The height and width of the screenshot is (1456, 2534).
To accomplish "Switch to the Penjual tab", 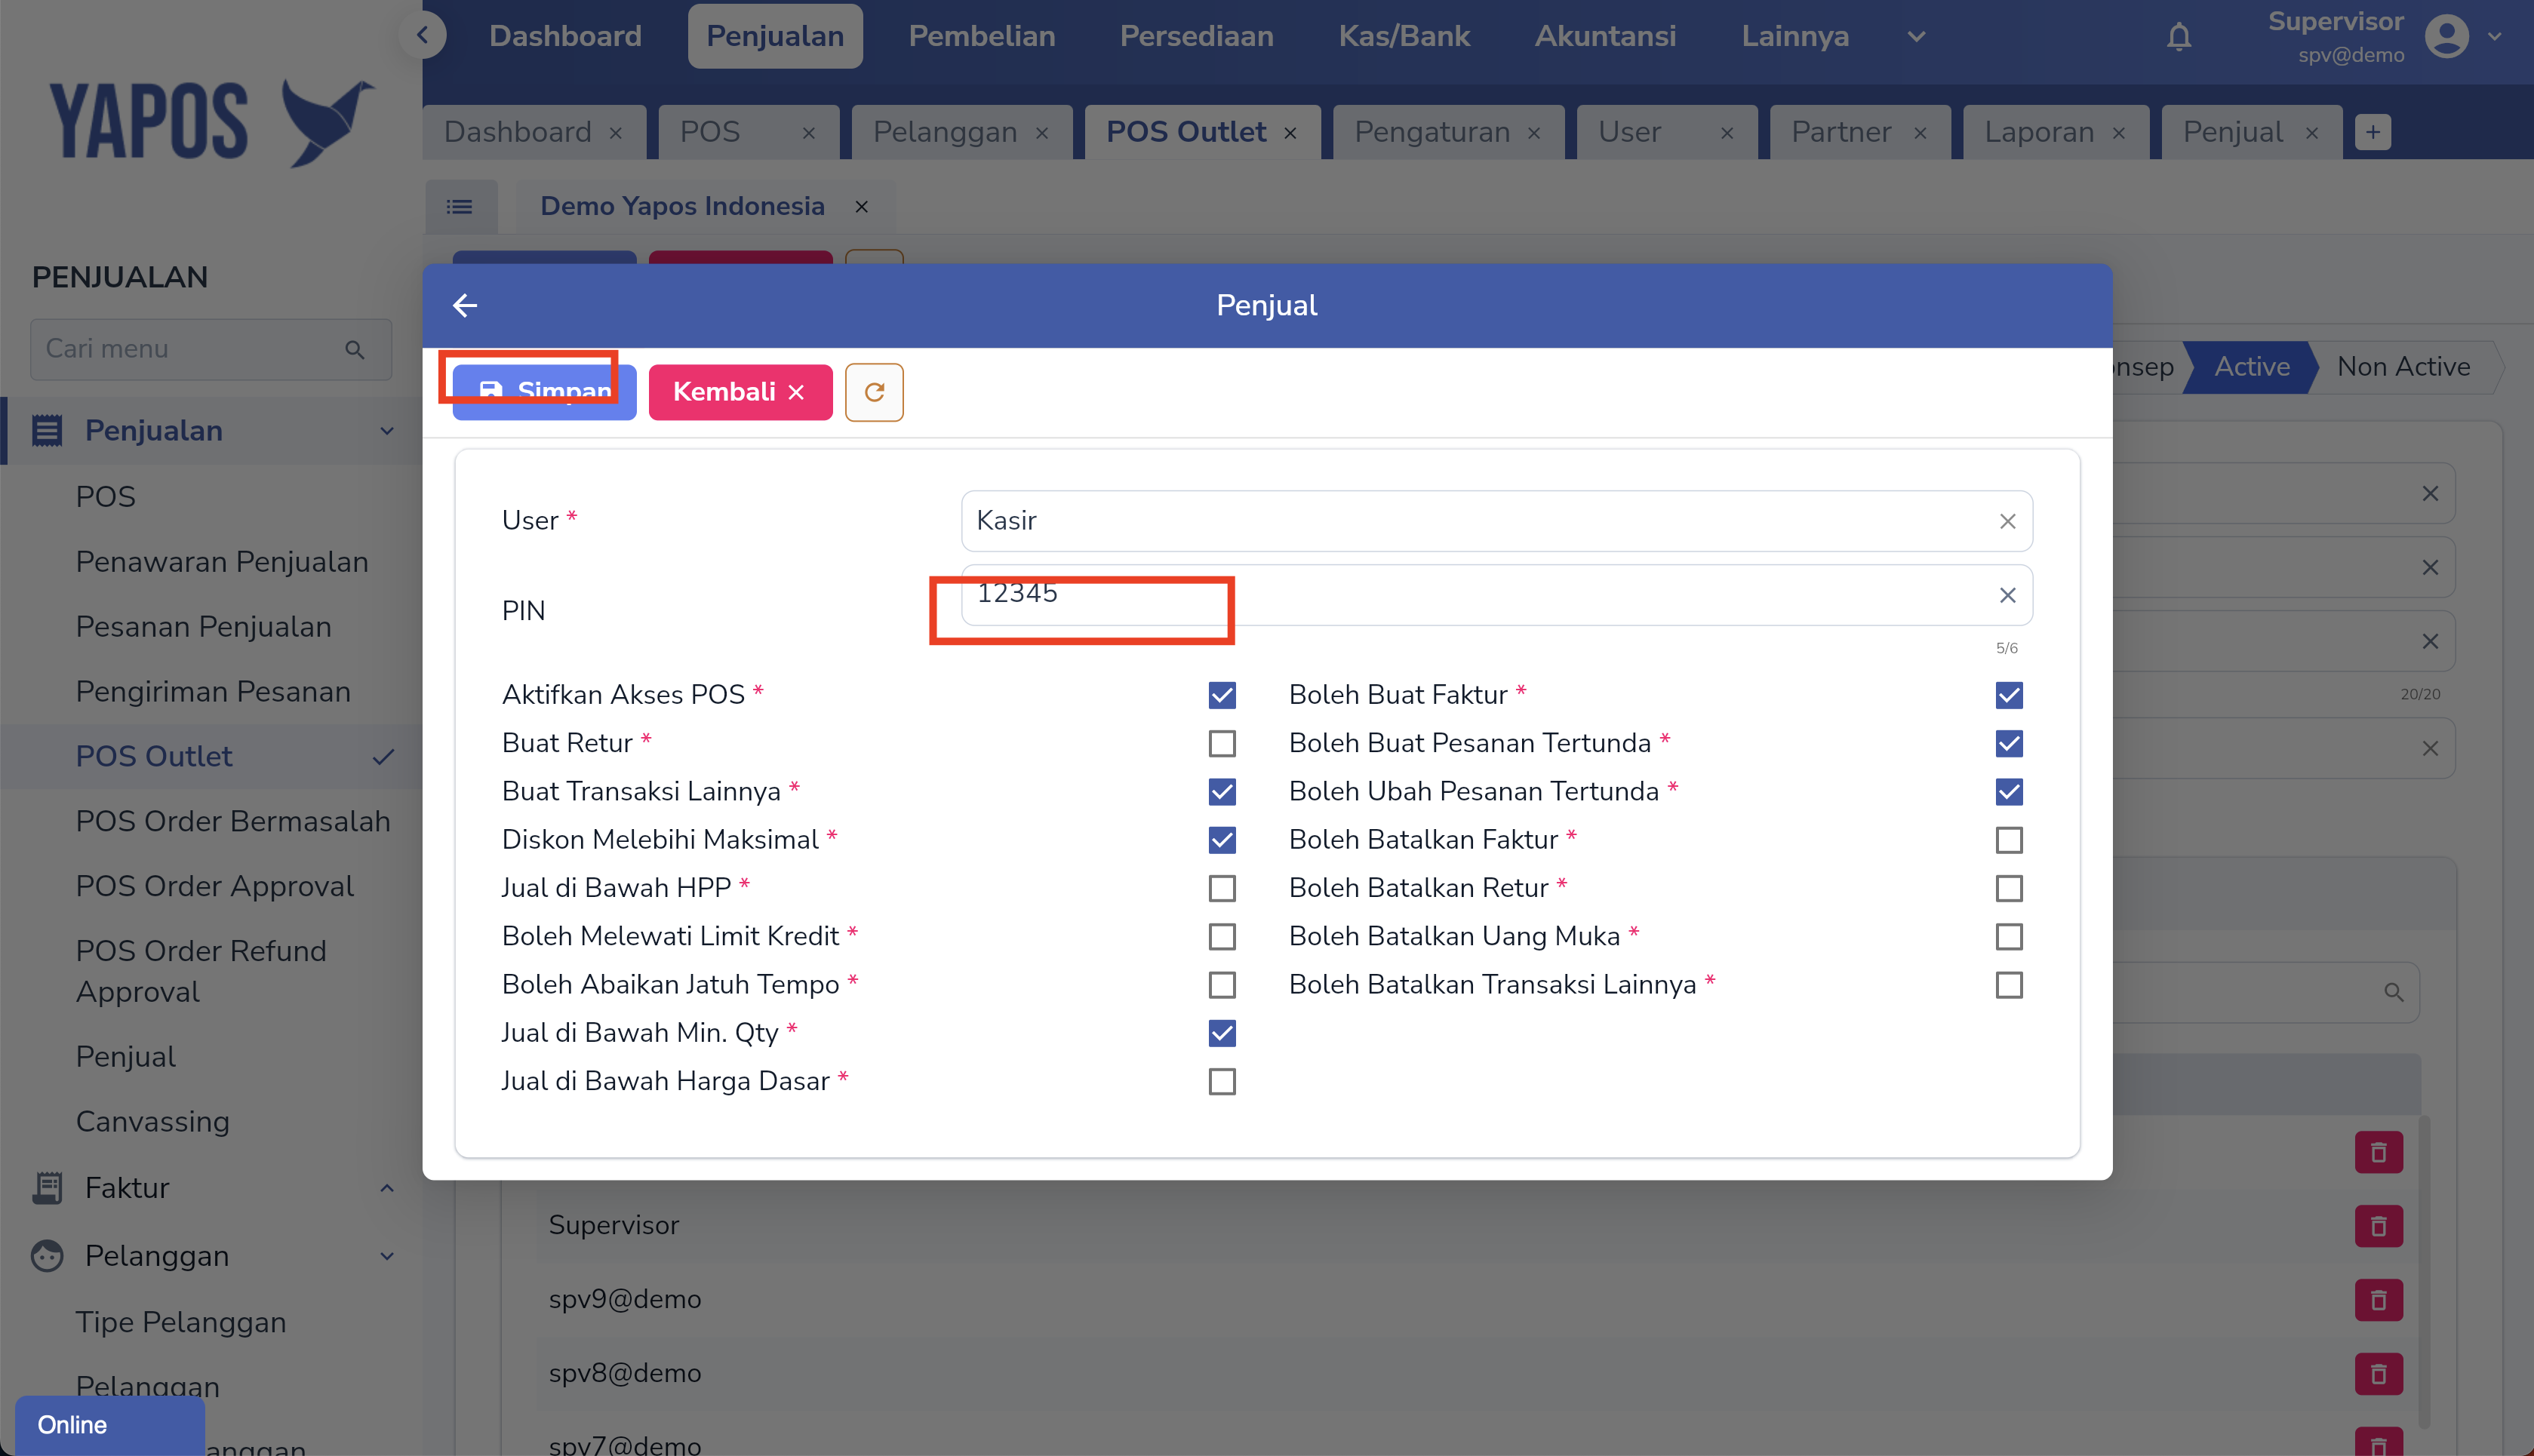I will pyautogui.click(x=2233, y=132).
